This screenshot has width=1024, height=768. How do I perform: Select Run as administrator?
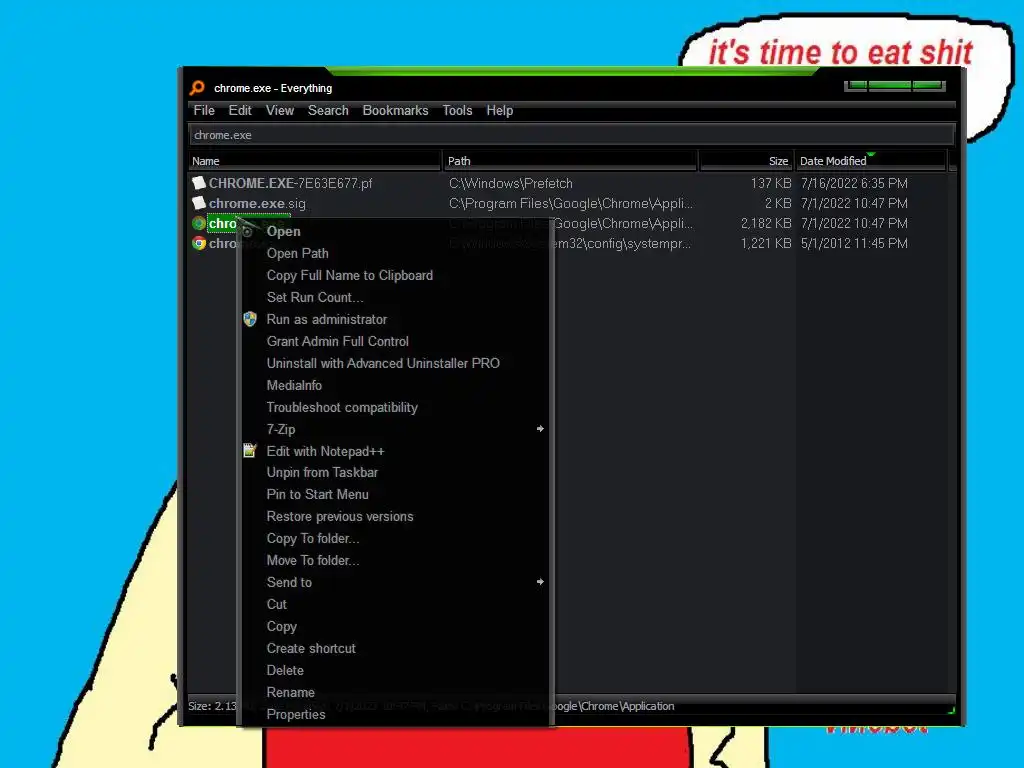[x=327, y=319]
